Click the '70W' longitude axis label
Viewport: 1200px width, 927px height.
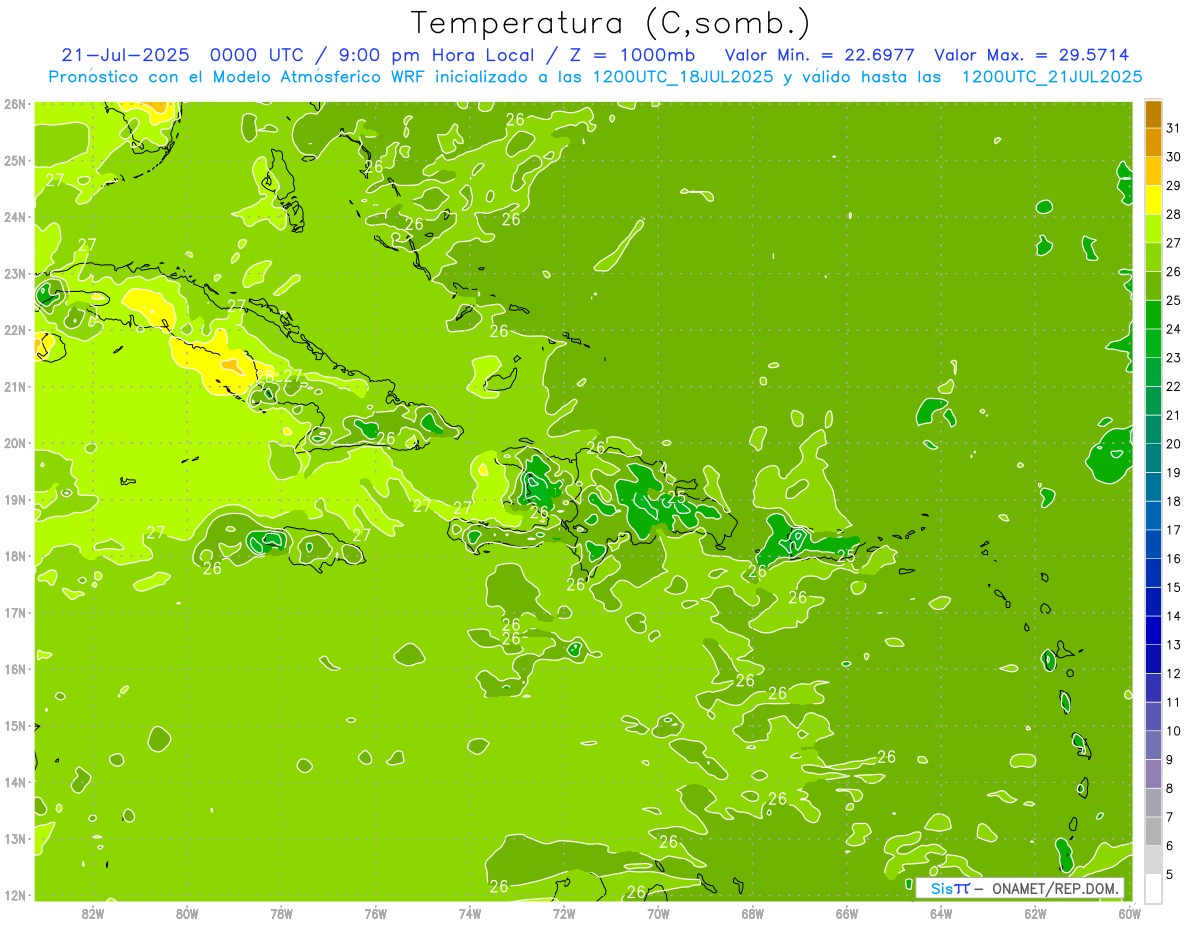tap(658, 913)
